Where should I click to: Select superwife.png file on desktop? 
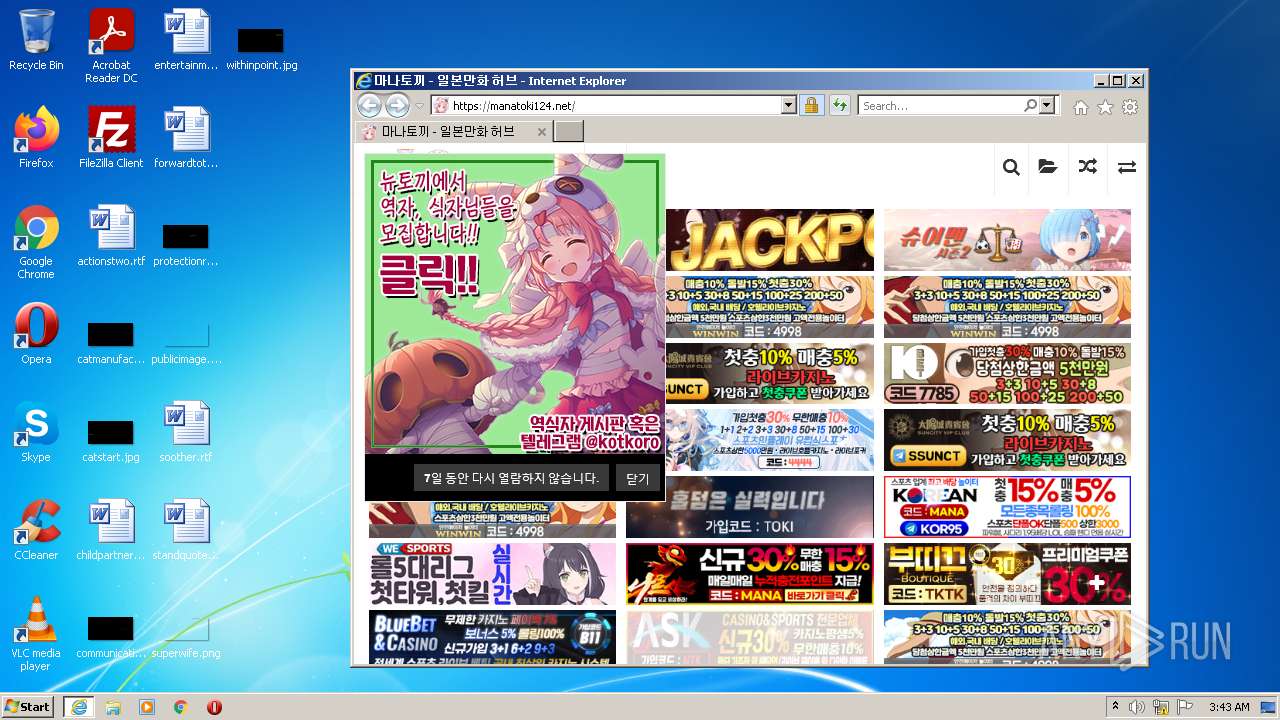click(186, 634)
